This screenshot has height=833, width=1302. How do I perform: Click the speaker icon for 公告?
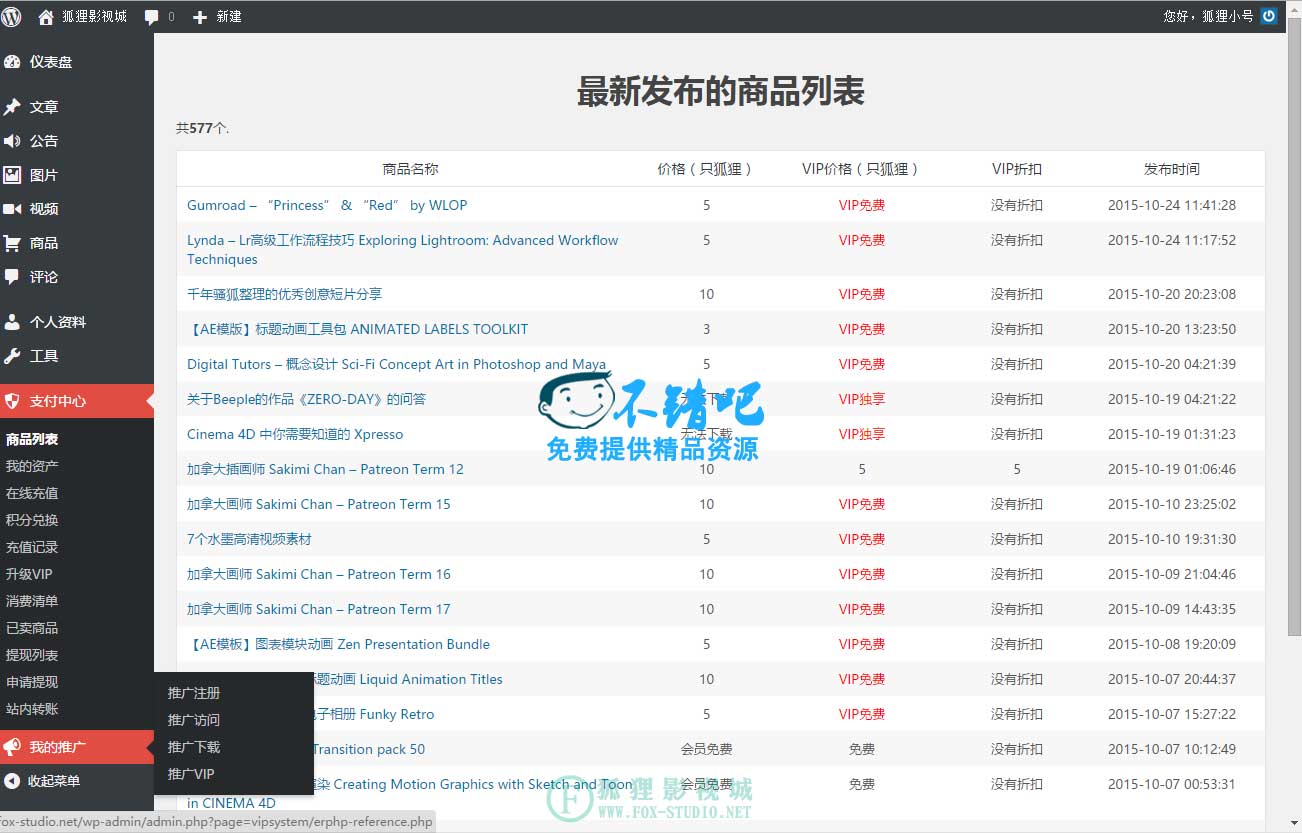click(12, 141)
